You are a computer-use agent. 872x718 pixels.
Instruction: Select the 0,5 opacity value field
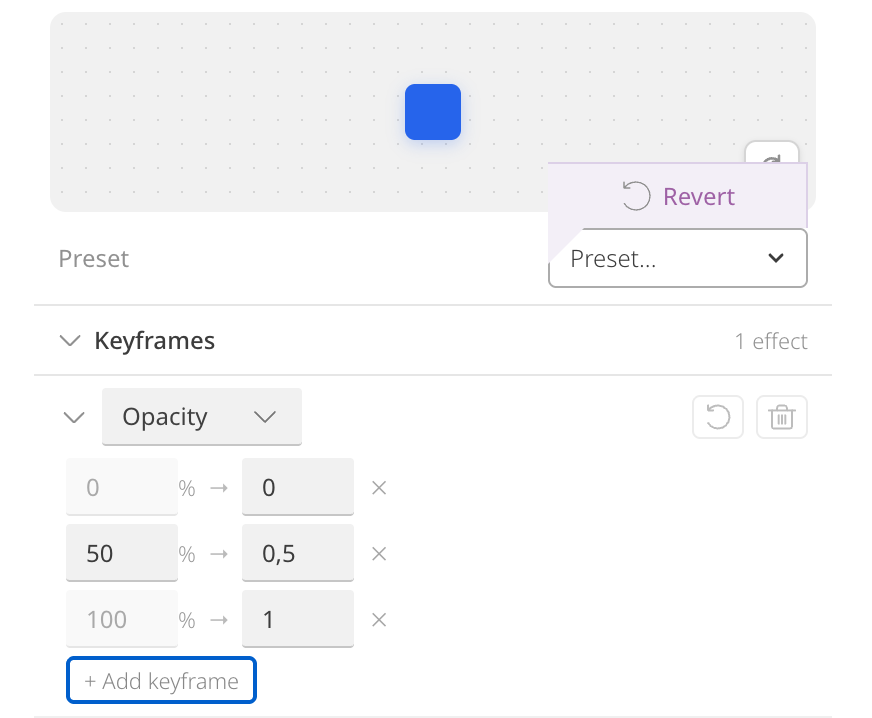[297, 553]
